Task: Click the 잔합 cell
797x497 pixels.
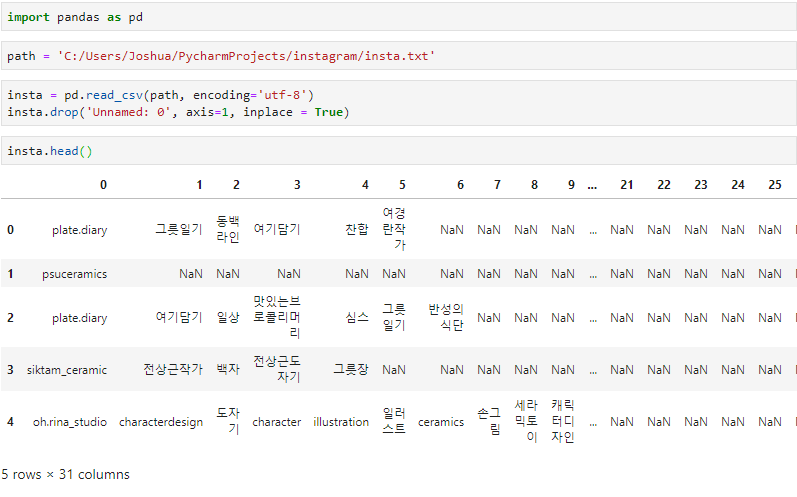Action: tap(357, 230)
